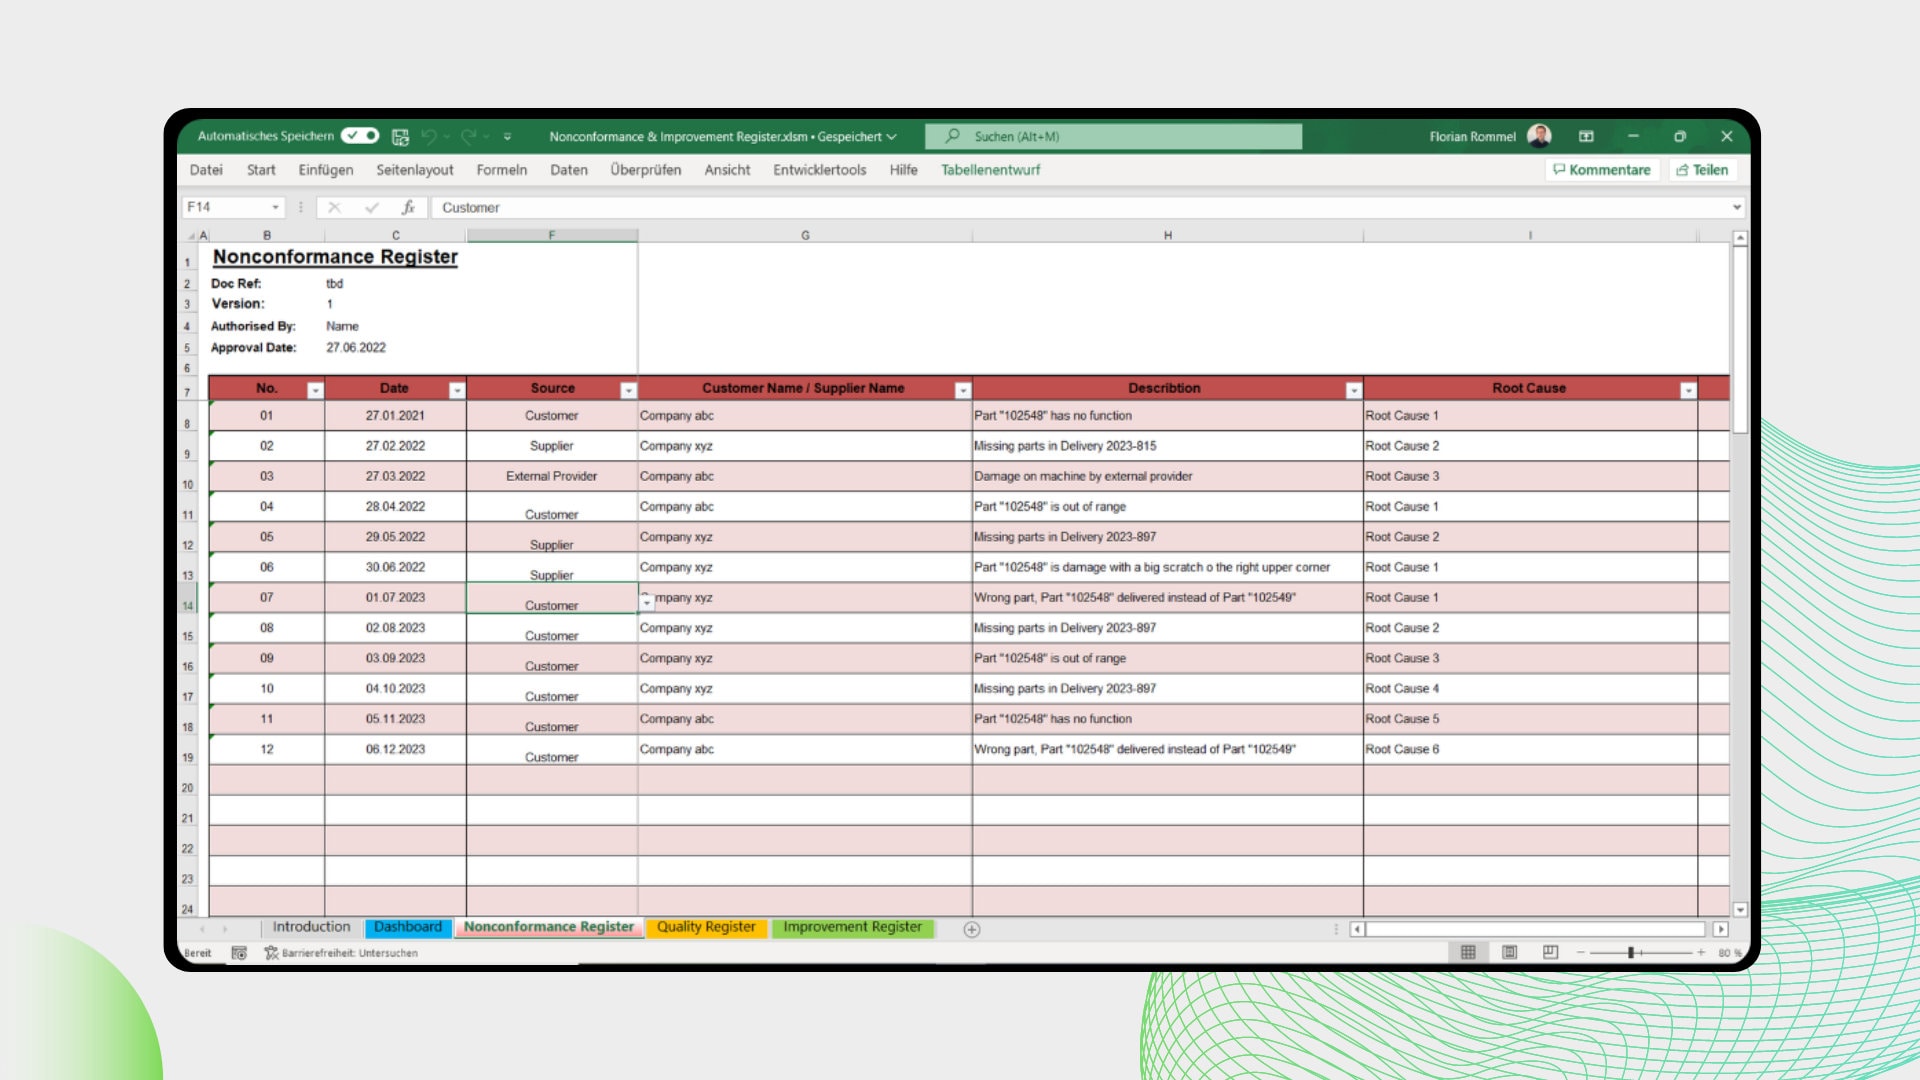The height and width of the screenshot is (1080, 1920).
Task: Toggle the Automatisches Speichern switch
Action: 359,136
